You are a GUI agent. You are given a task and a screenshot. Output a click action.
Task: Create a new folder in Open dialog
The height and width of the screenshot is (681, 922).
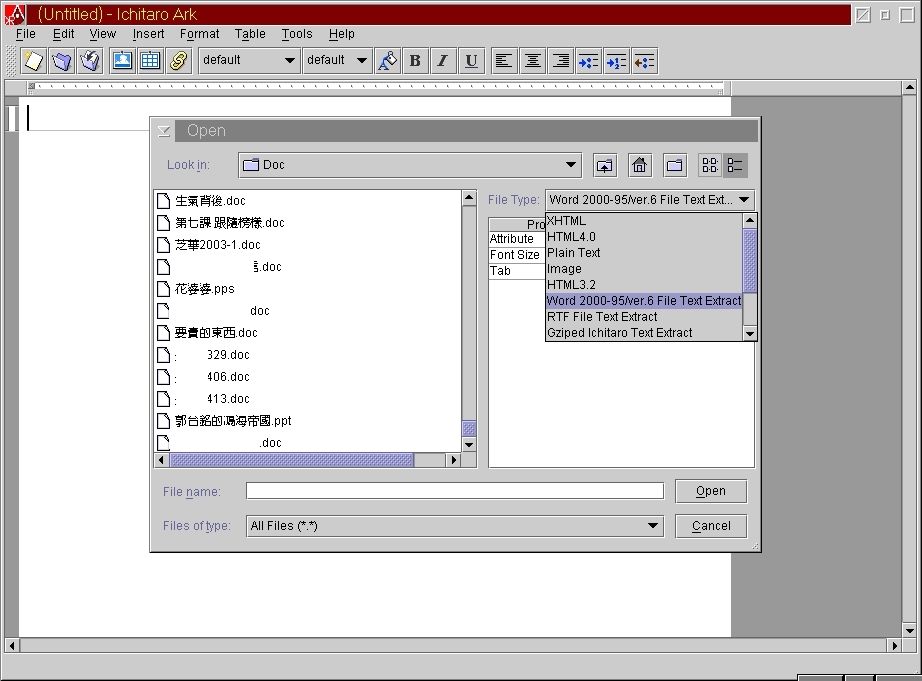[675, 165]
